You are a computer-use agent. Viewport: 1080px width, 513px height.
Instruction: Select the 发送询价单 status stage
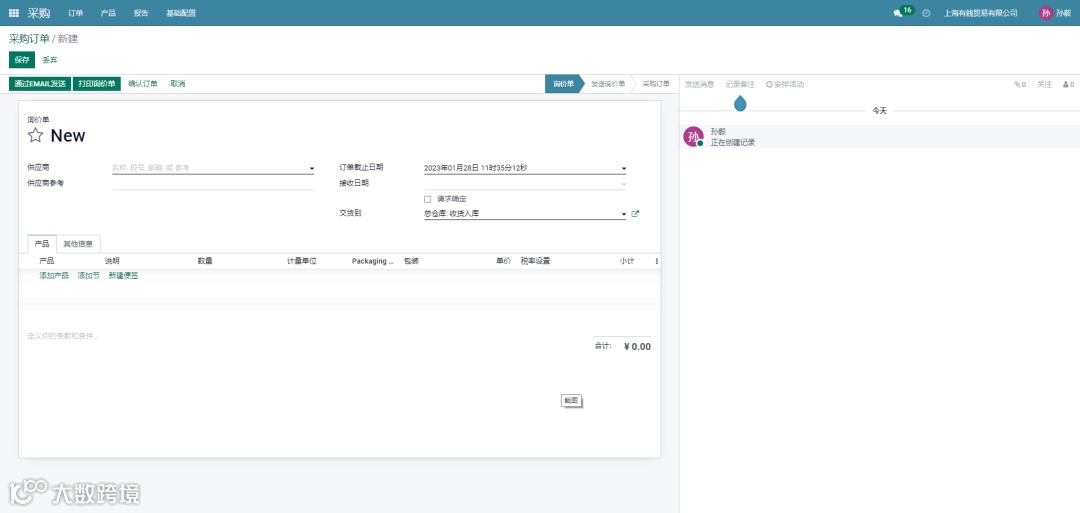(x=608, y=84)
